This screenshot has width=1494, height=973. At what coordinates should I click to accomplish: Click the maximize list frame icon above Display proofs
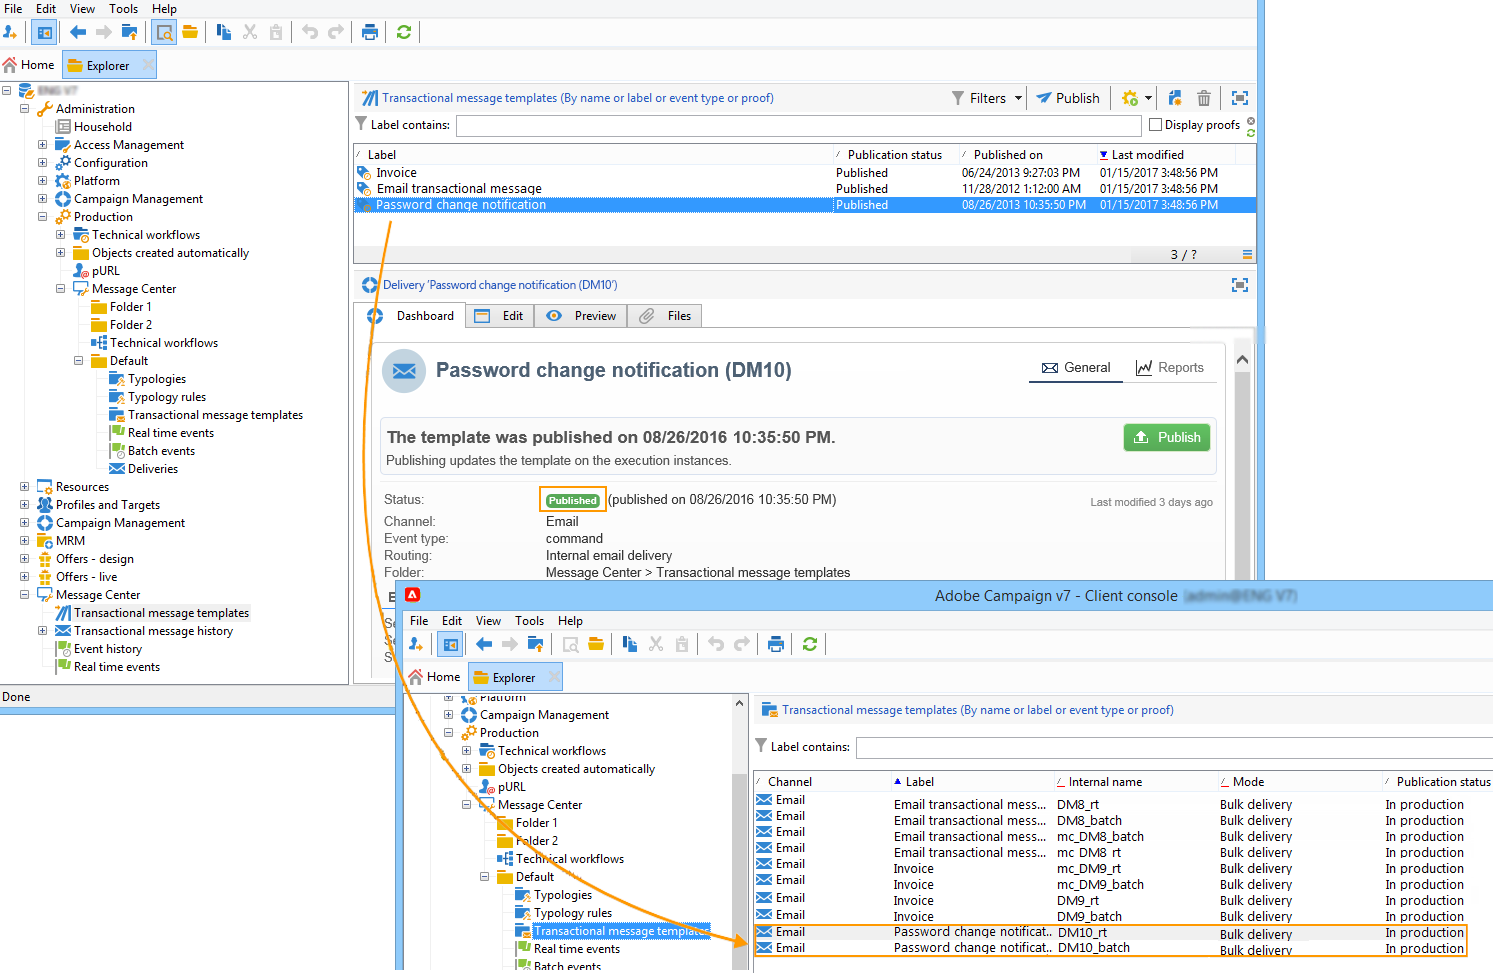1240,98
